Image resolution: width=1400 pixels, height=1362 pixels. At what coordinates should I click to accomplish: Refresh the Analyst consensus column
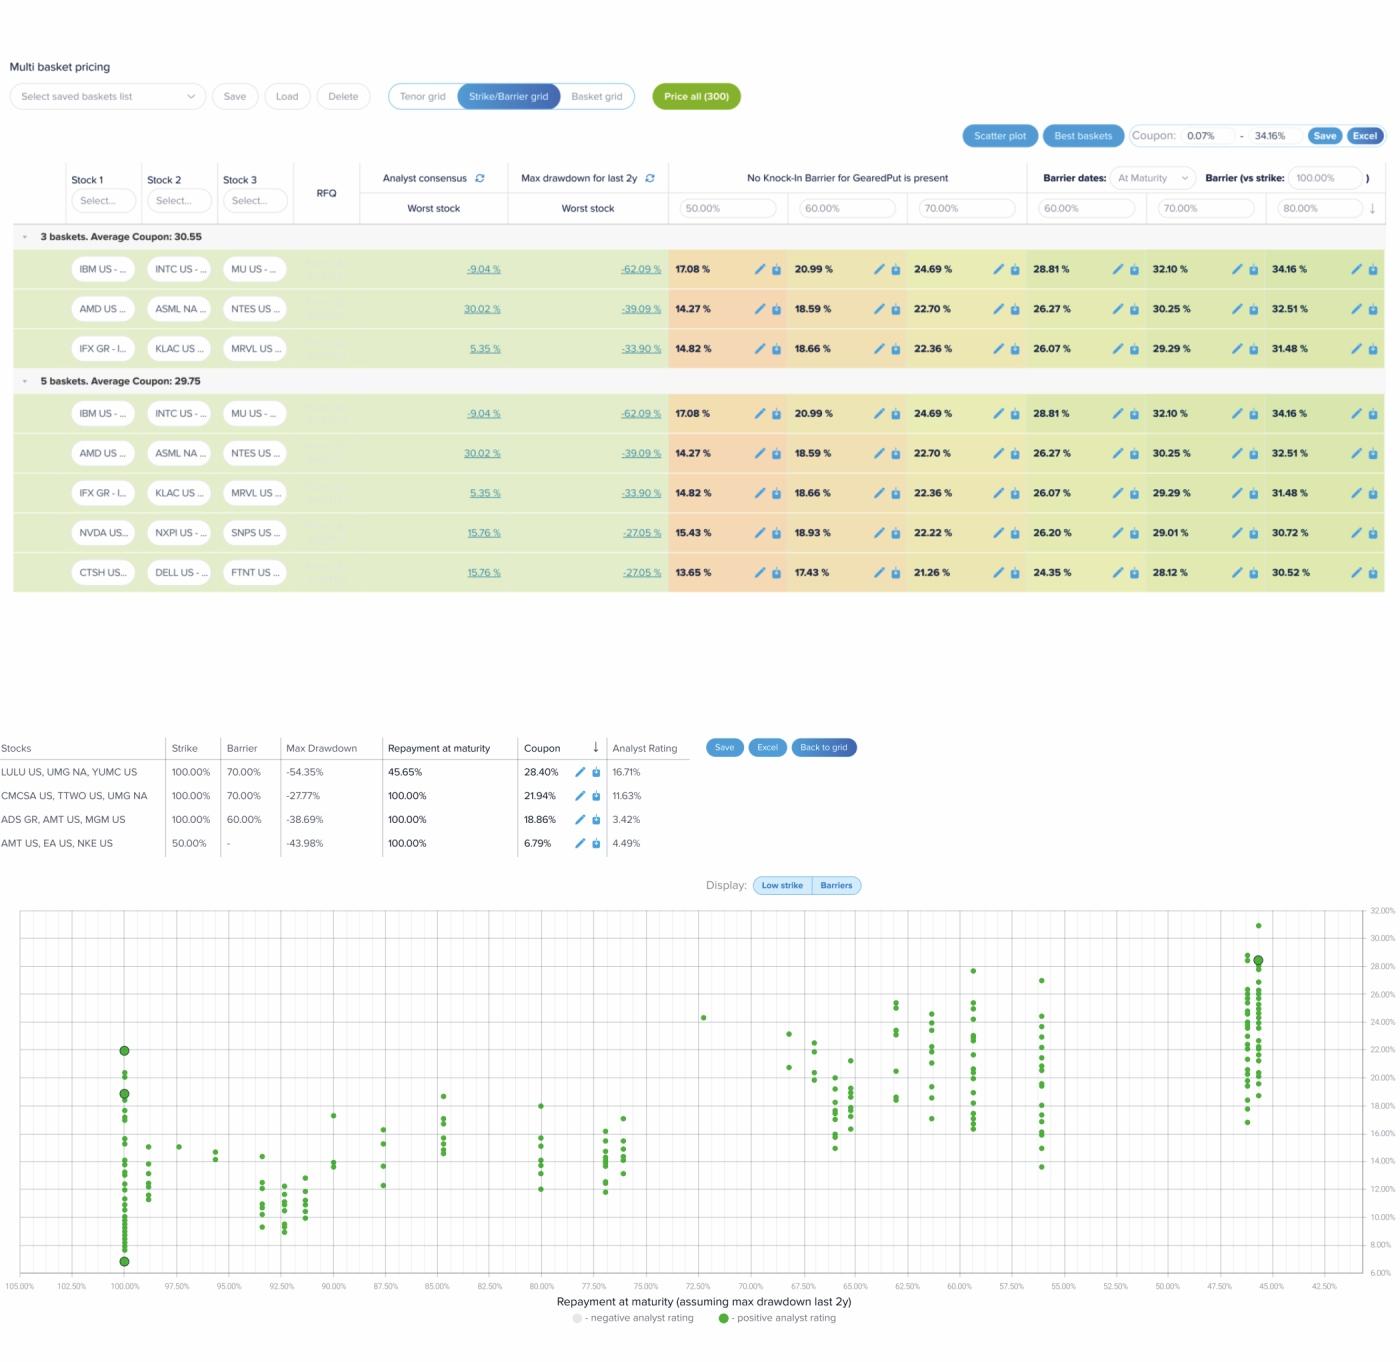coord(480,178)
